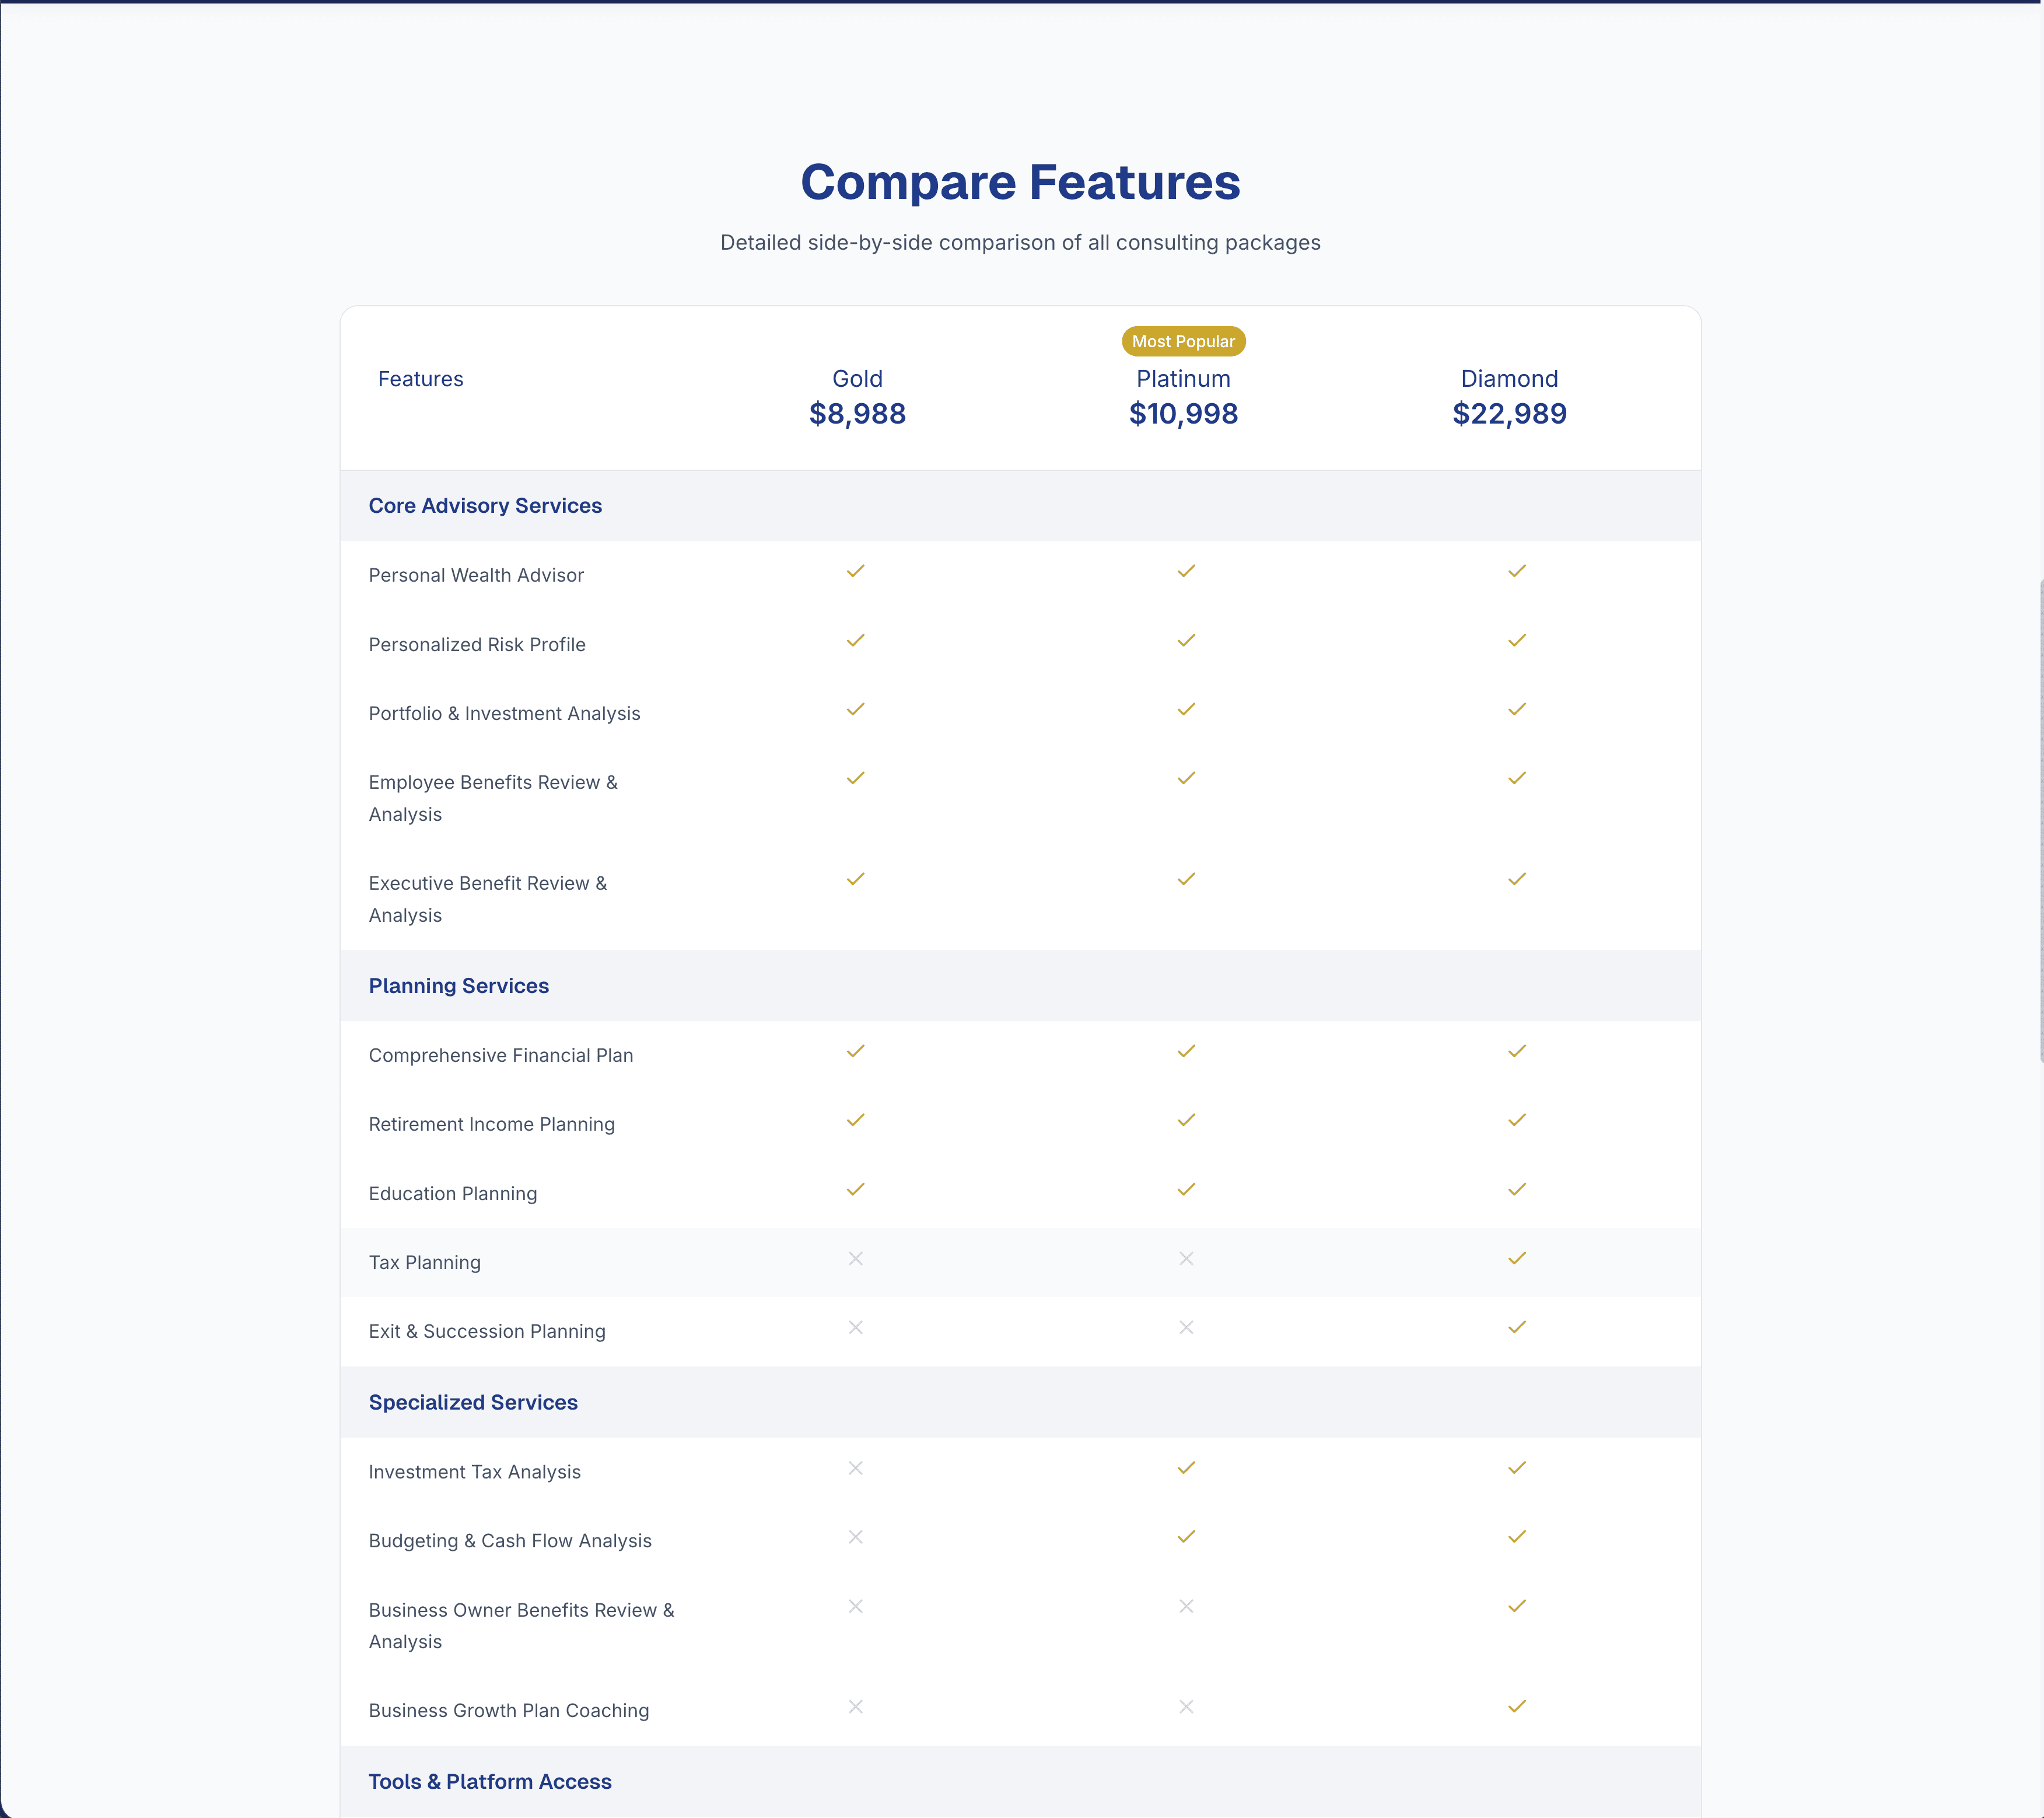The height and width of the screenshot is (1818, 2044).
Task: Click the Platinum checkmark for Retirement Income Planning
Action: tap(1185, 1120)
